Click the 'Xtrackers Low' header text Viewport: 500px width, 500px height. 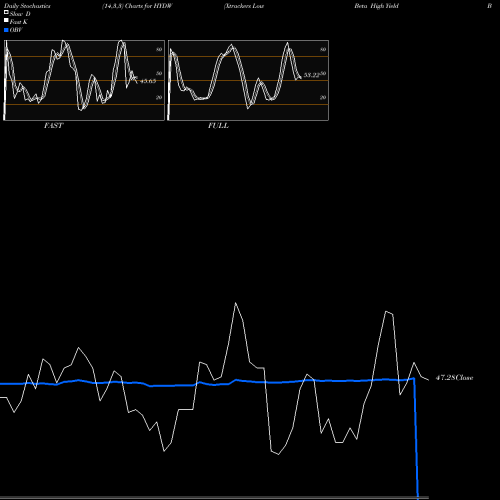click(x=244, y=6)
